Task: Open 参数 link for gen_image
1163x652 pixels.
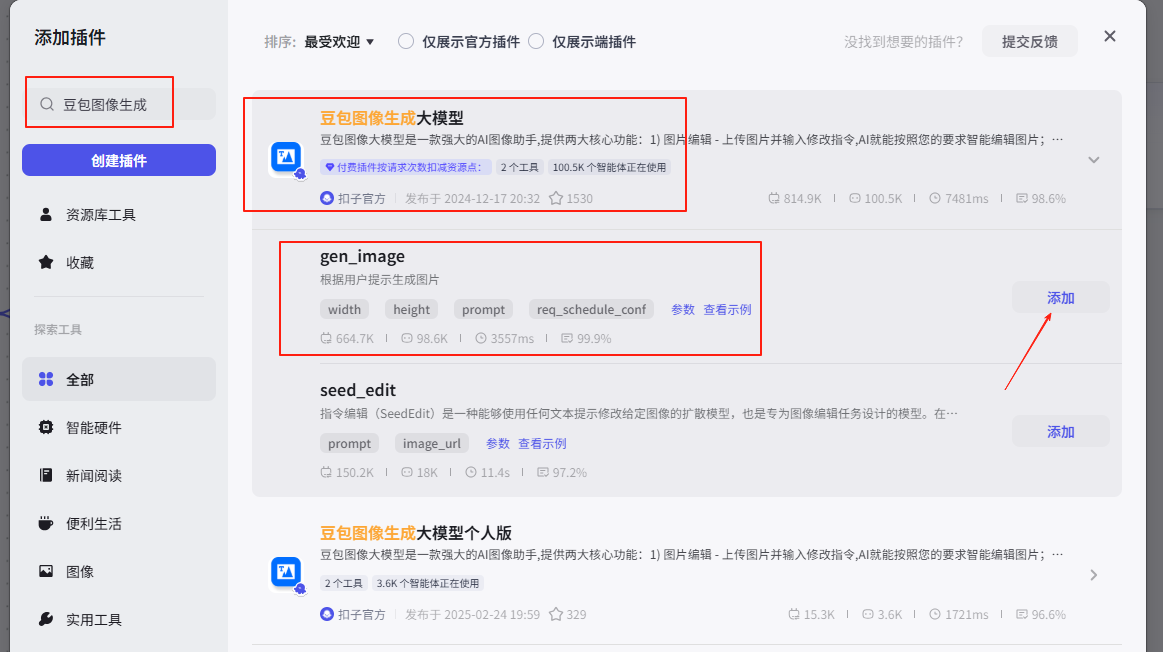Action: click(683, 309)
